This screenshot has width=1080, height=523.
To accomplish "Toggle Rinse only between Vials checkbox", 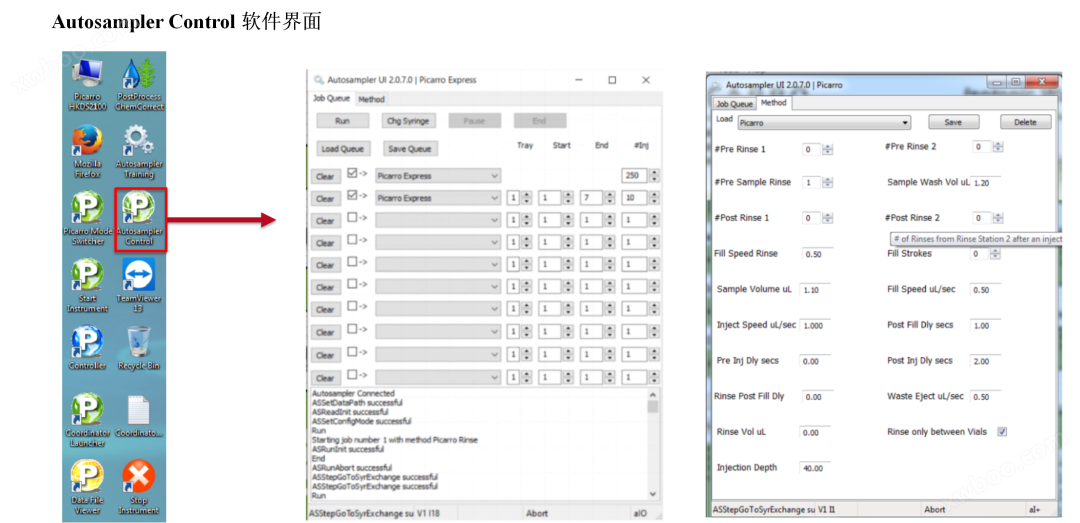I will tap(1002, 432).
